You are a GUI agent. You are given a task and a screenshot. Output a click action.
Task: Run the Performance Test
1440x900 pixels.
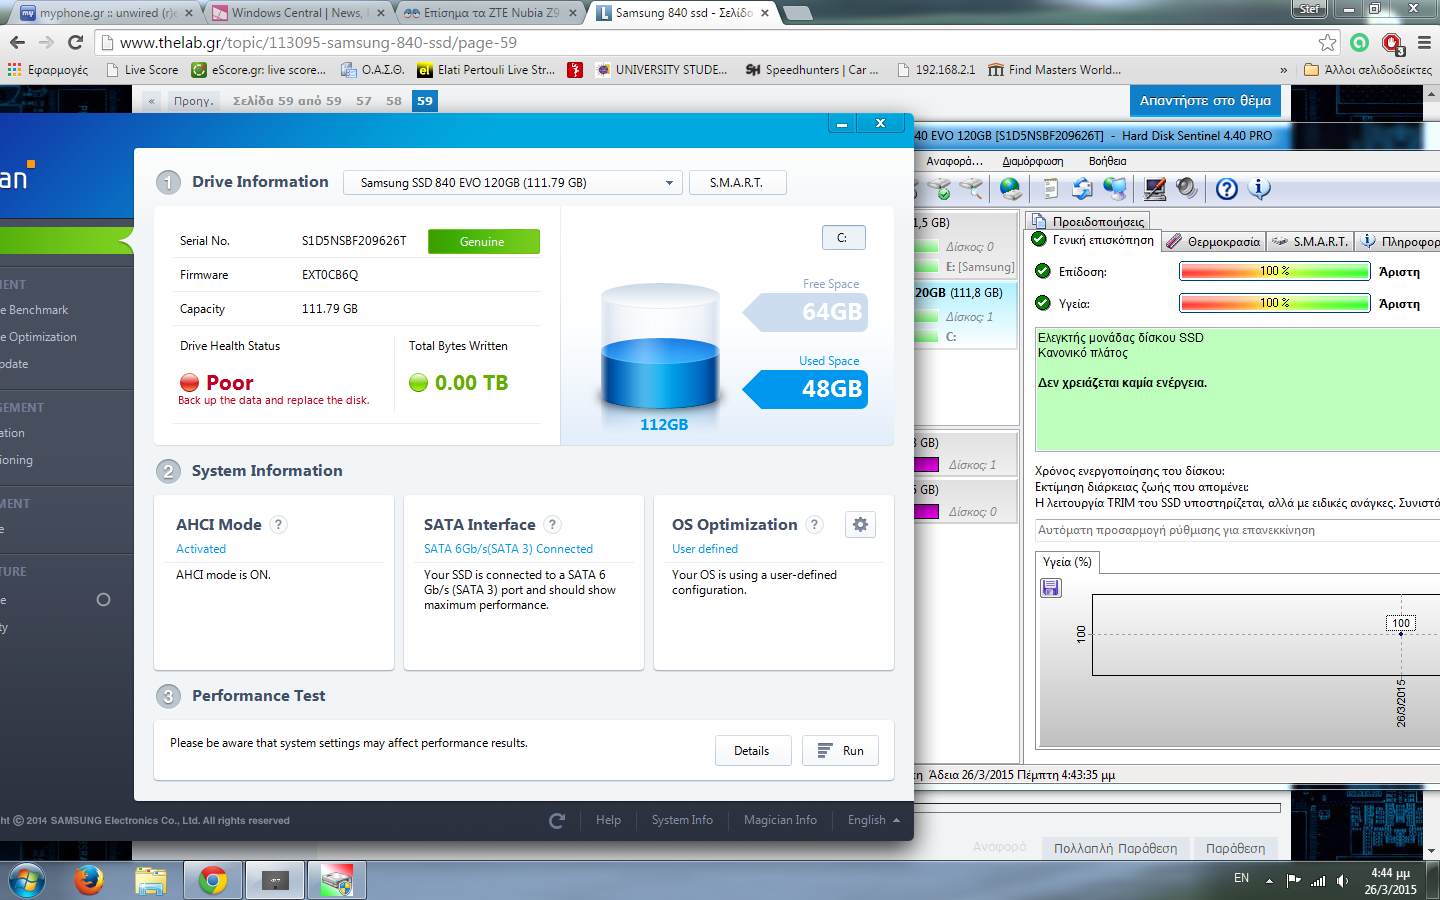pos(840,751)
